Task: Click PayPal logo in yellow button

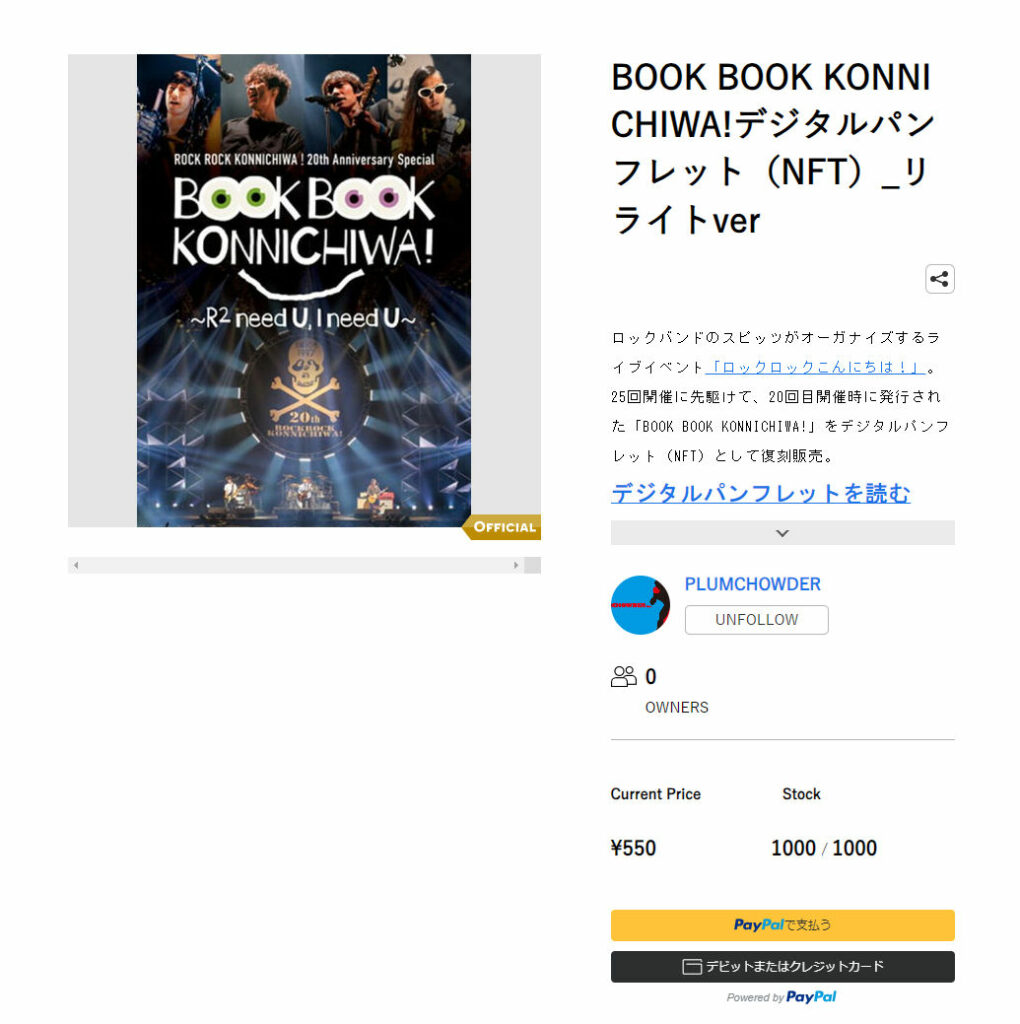Action: (x=758, y=925)
